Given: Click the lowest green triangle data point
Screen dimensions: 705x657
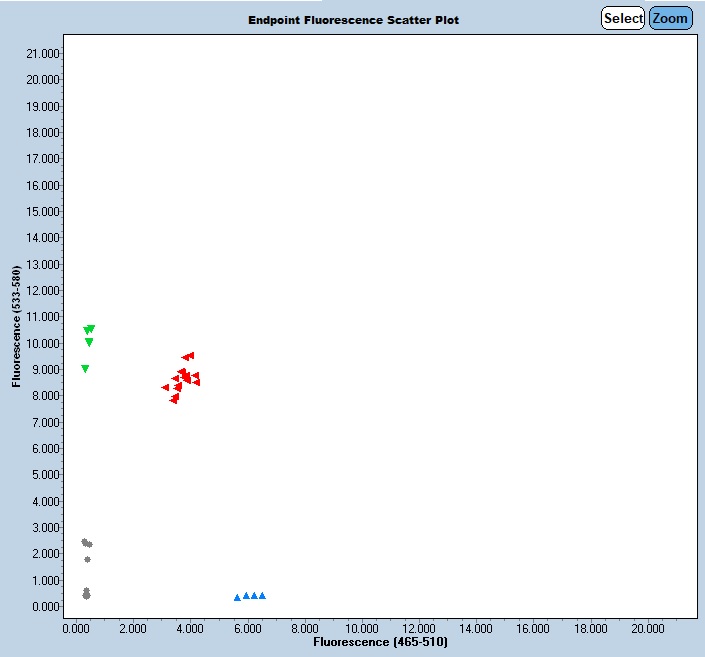Looking at the screenshot, I should [85, 369].
